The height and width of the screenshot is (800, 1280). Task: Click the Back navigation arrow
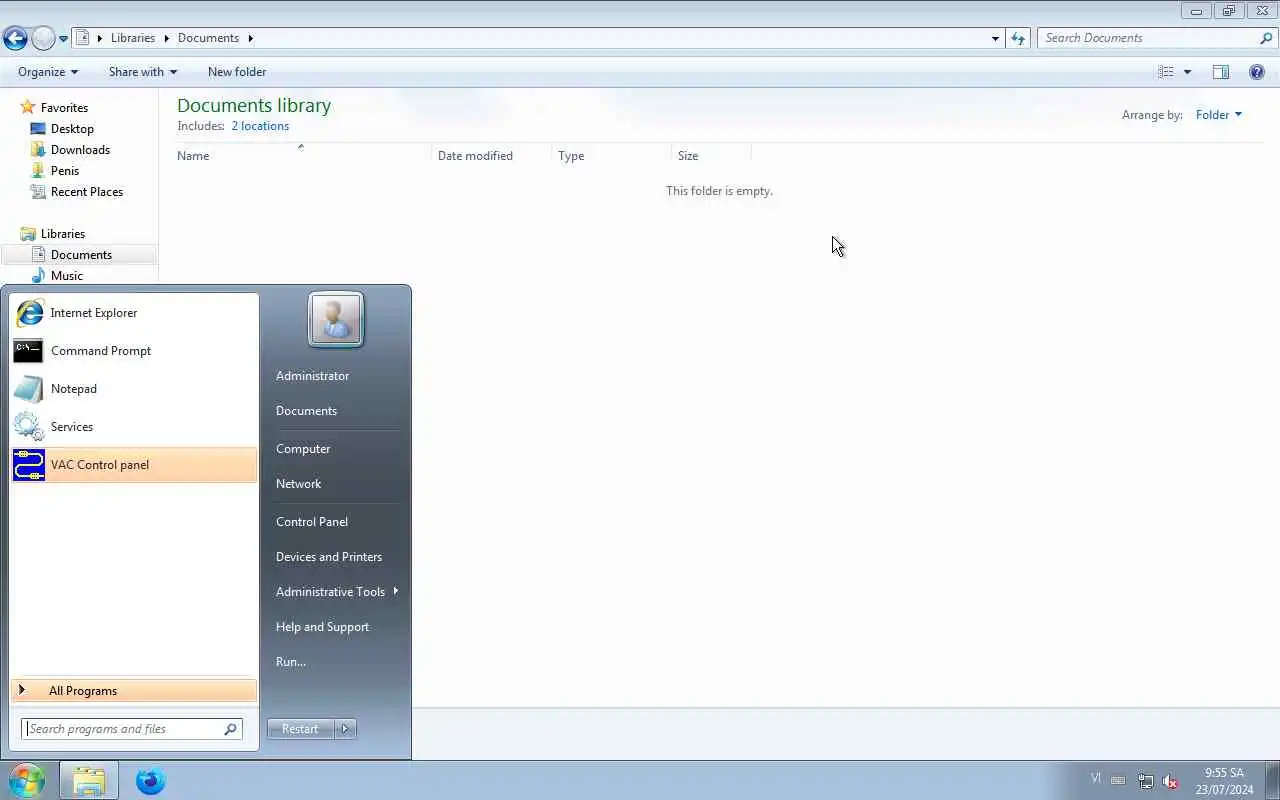[x=15, y=39]
